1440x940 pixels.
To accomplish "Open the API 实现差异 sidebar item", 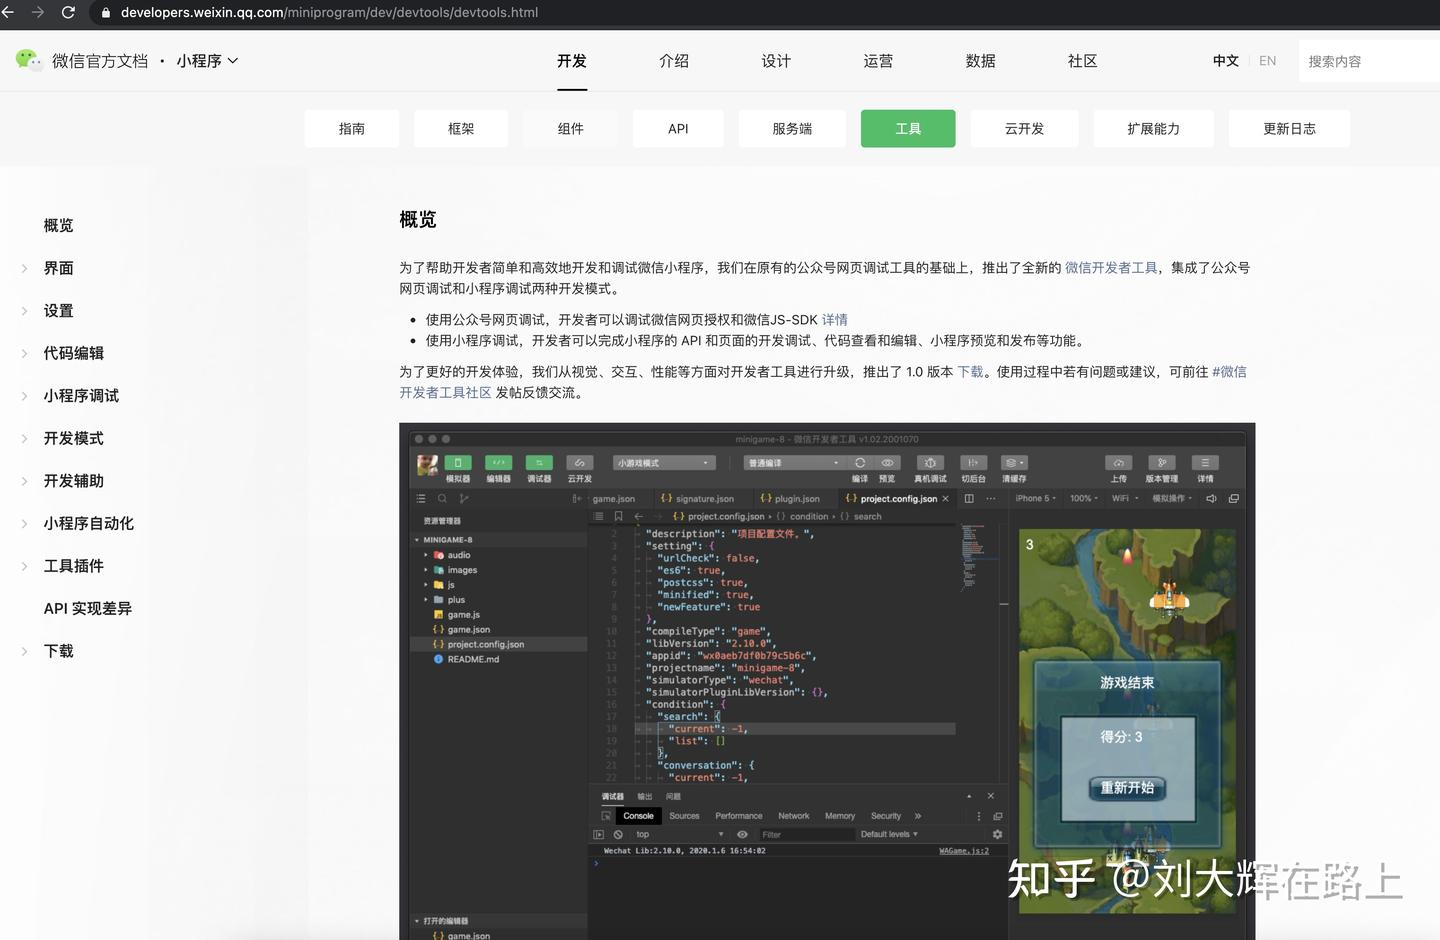I will (88, 608).
